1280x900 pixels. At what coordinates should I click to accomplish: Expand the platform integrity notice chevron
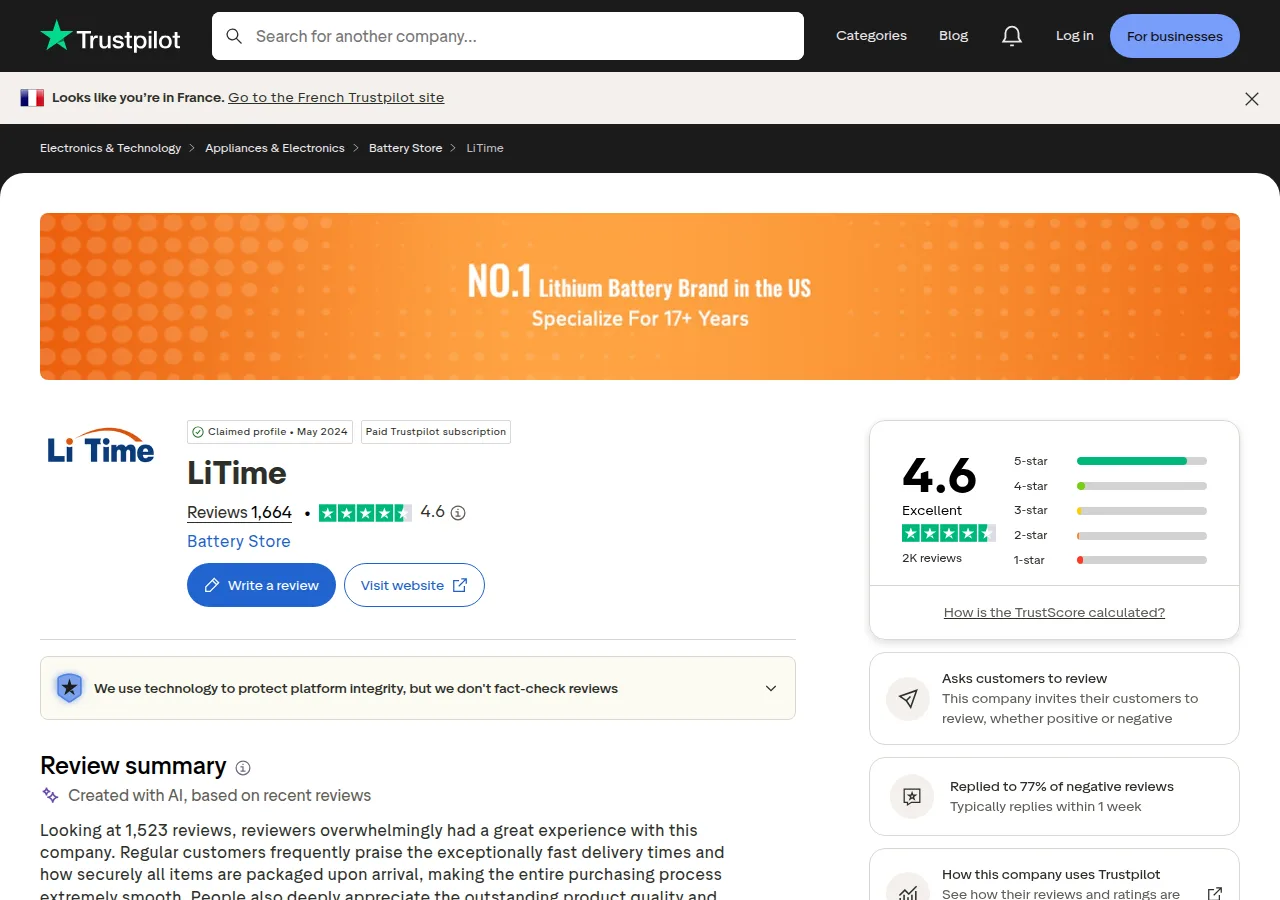point(771,688)
